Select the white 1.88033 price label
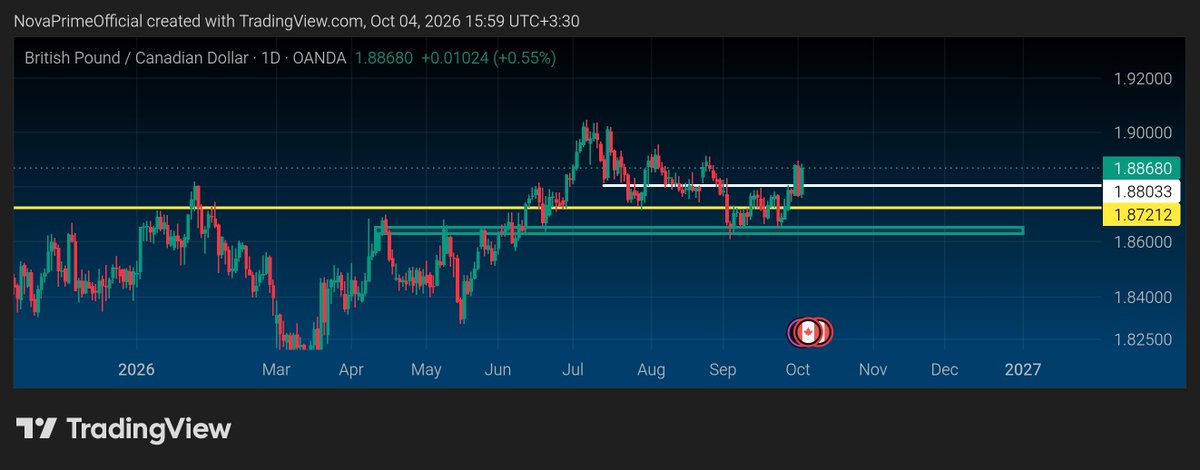The height and width of the screenshot is (470, 1200). pos(1141,190)
